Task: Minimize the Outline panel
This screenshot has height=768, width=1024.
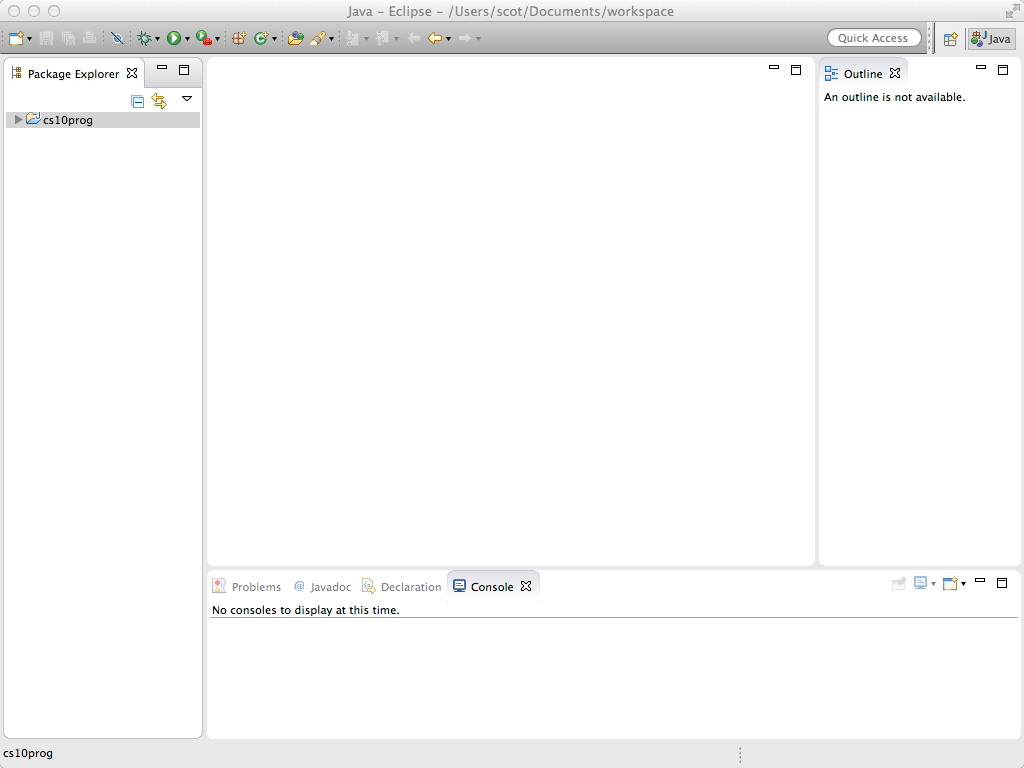Action: 981,67
